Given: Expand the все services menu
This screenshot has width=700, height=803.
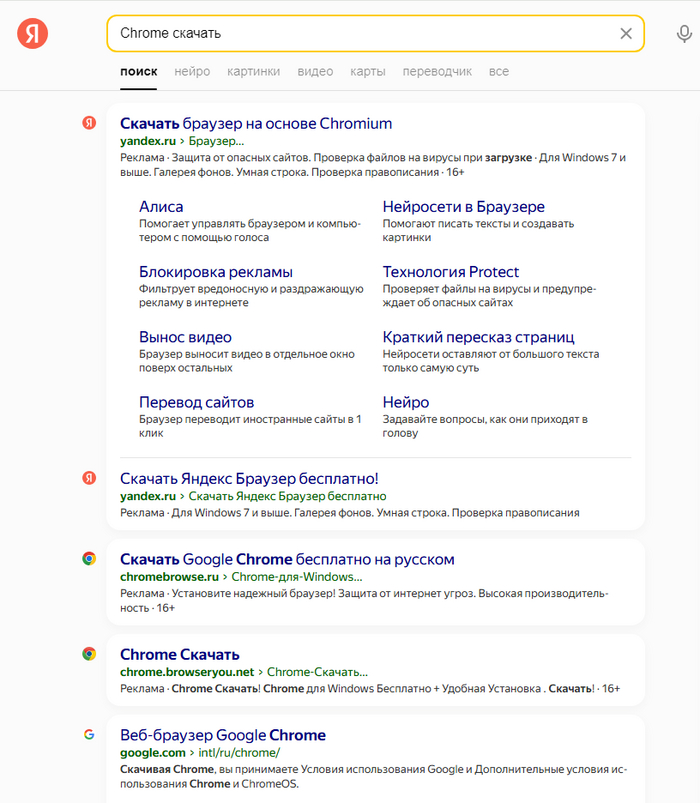Looking at the screenshot, I should [499, 72].
